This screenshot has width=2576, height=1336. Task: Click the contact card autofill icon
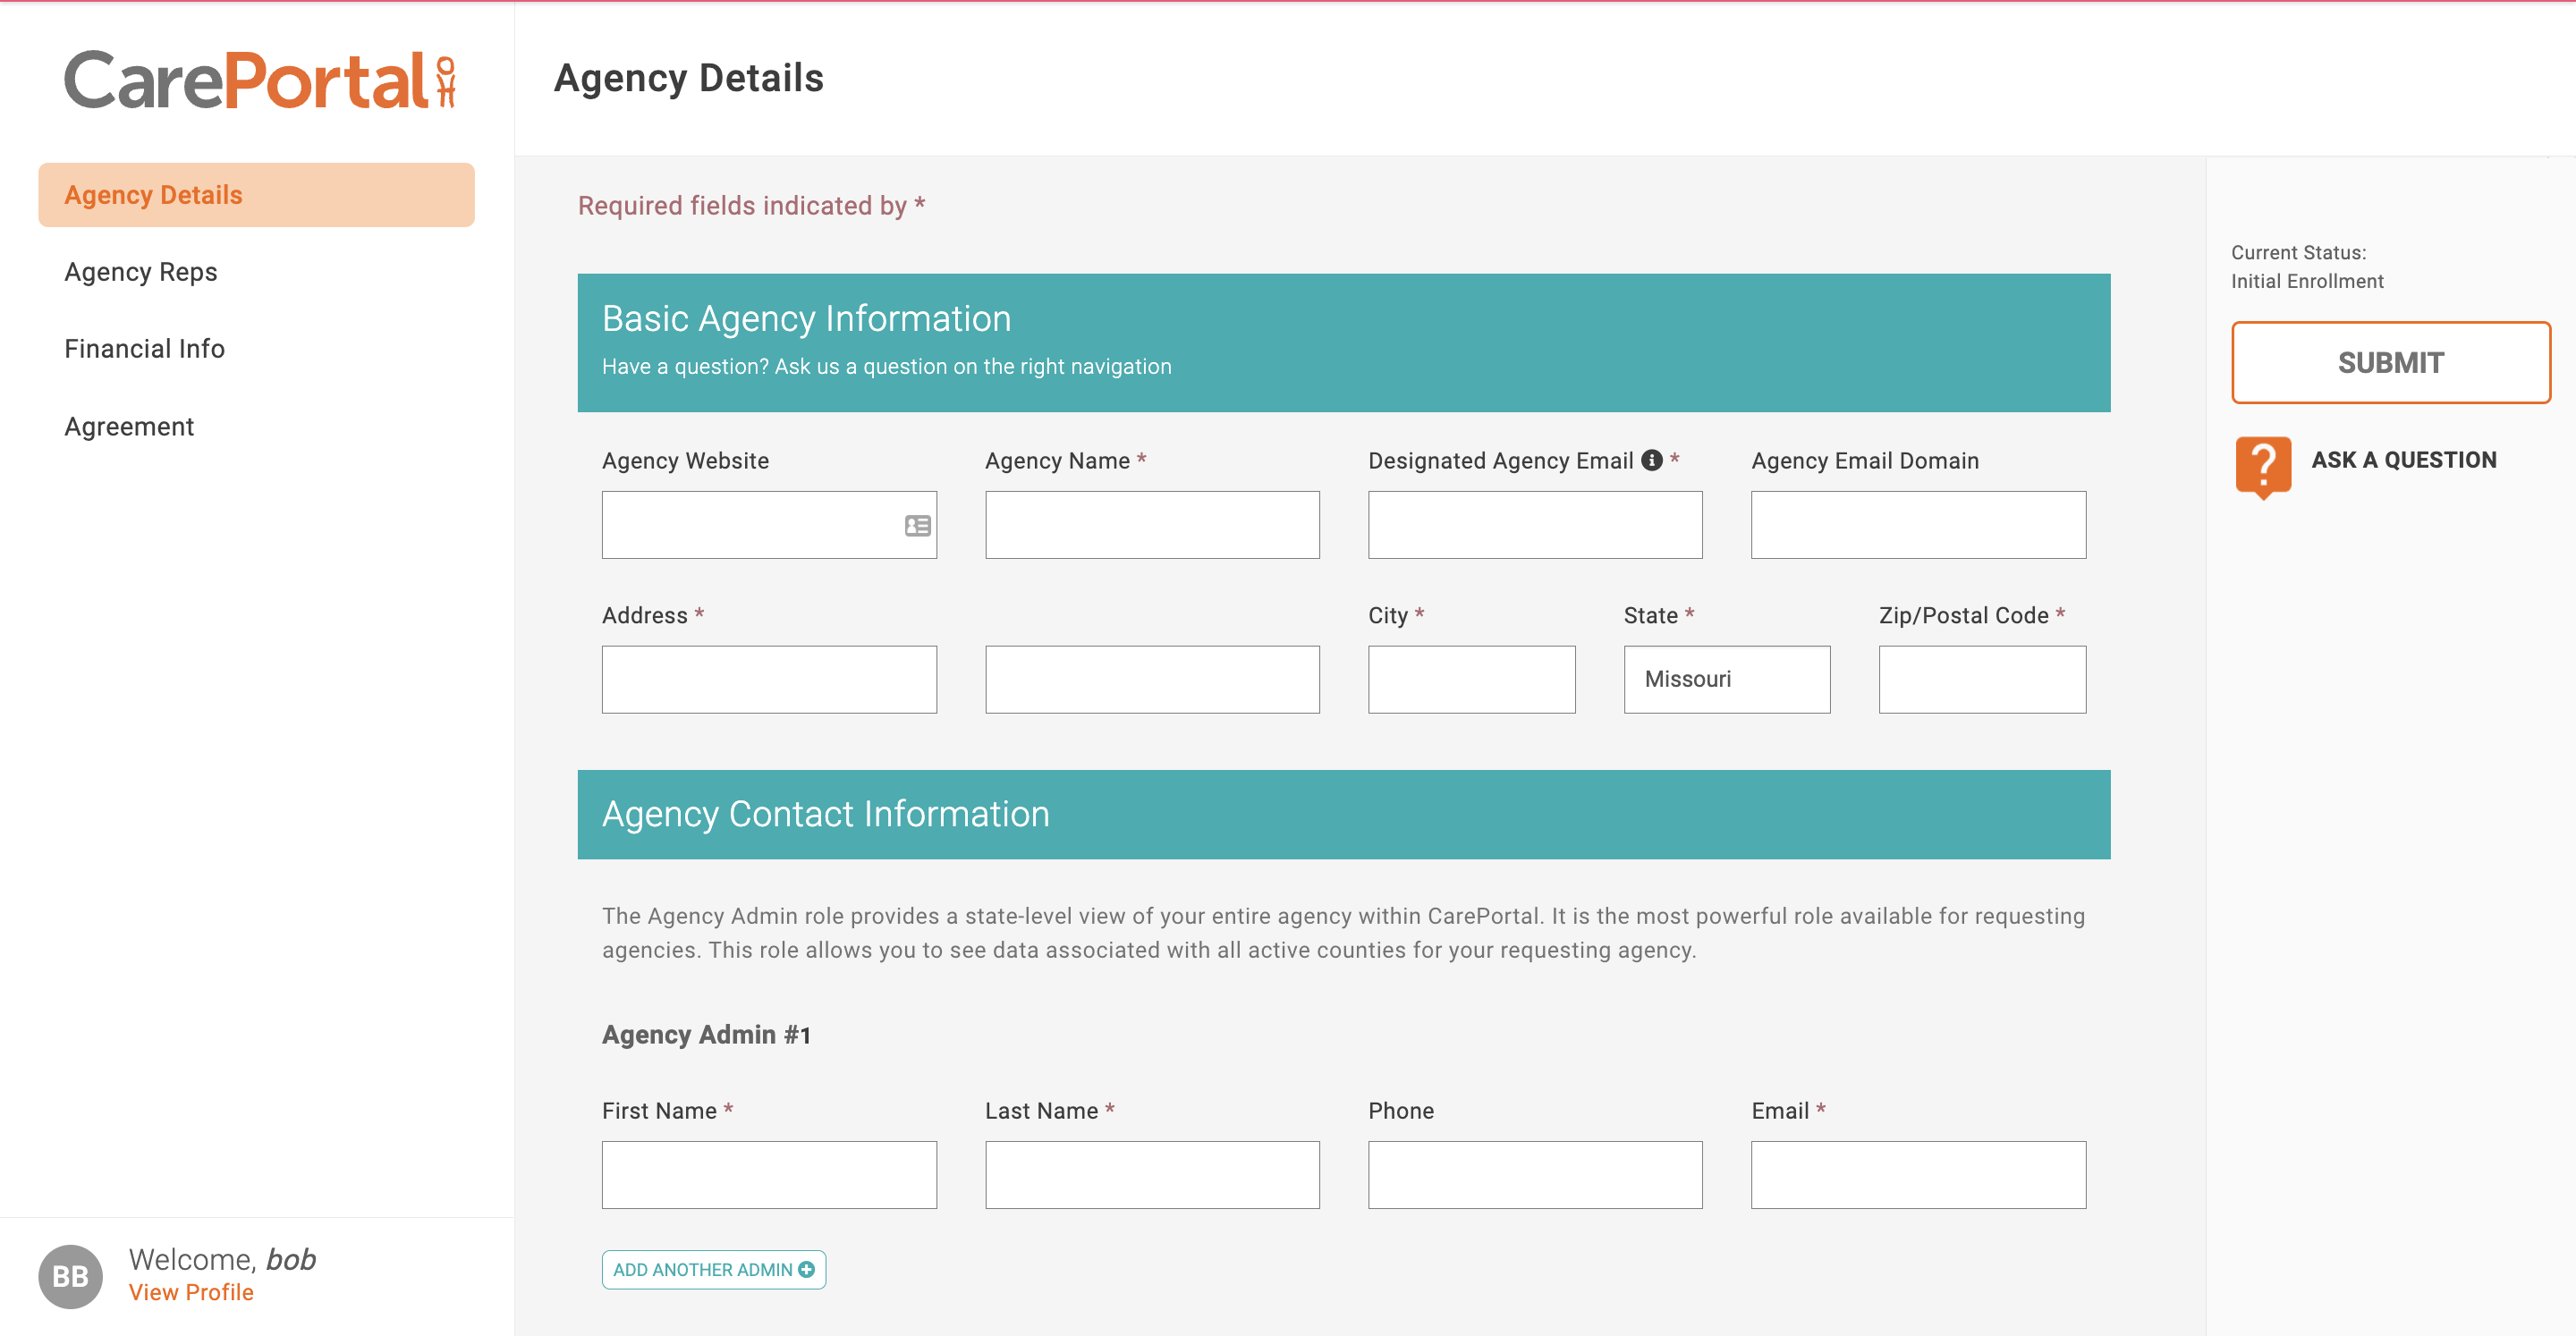pyautogui.click(x=917, y=525)
